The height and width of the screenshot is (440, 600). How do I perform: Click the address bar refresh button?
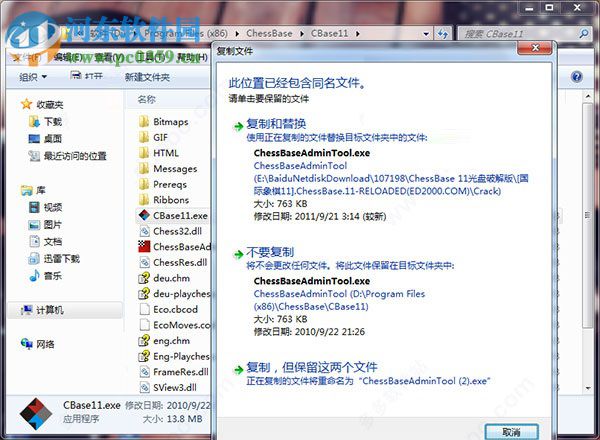[x=443, y=34]
